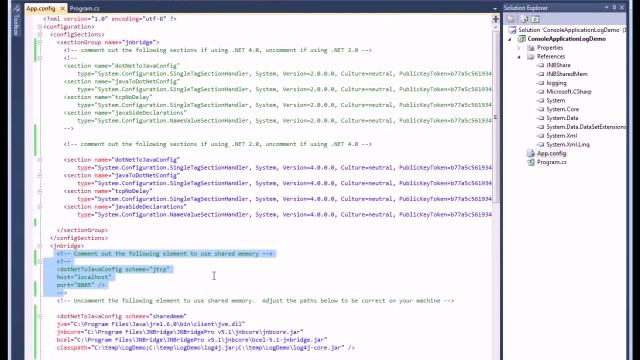The width and height of the screenshot is (640, 360).
Task: Click the logging reference icon
Action: [540, 83]
